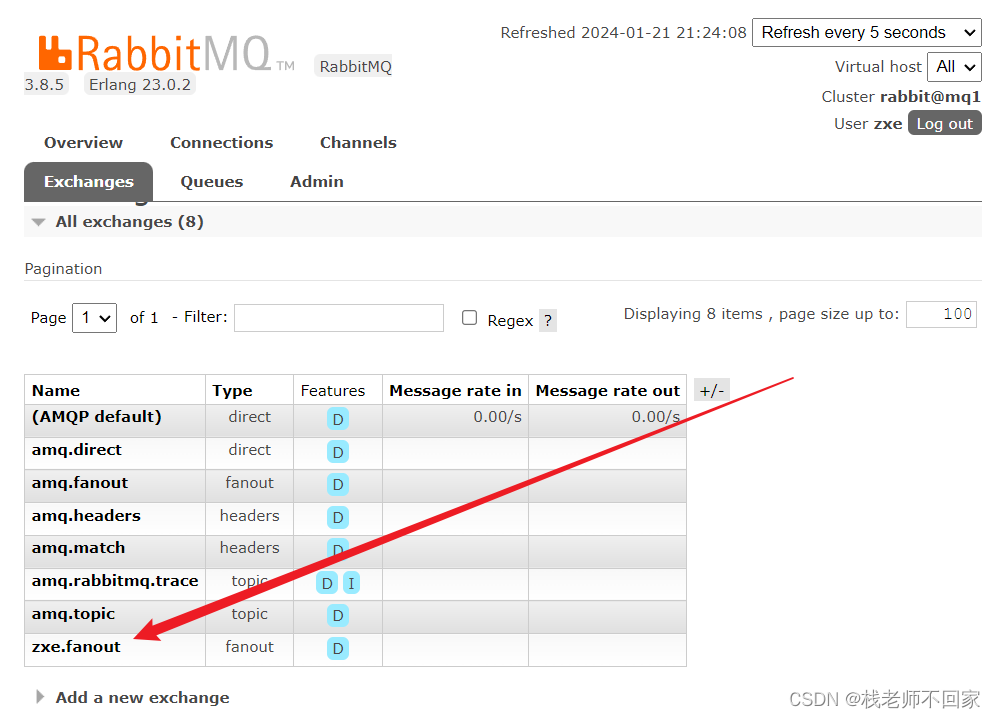The image size is (995, 718).
Task: Open the amq.fanout exchange
Action: click(80, 482)
